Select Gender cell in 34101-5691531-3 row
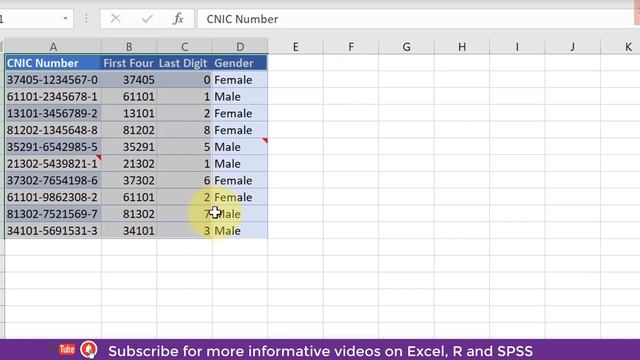This screenshot has height=360, width=640. click(240, 230)
